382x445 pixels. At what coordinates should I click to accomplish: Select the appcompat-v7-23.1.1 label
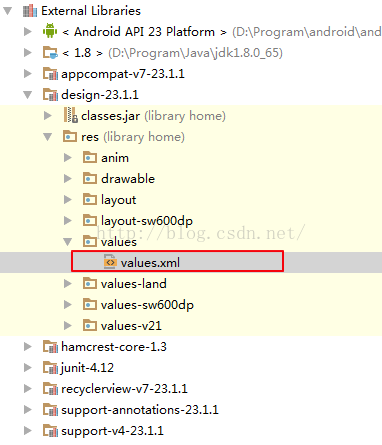click(x=123, y=74)
